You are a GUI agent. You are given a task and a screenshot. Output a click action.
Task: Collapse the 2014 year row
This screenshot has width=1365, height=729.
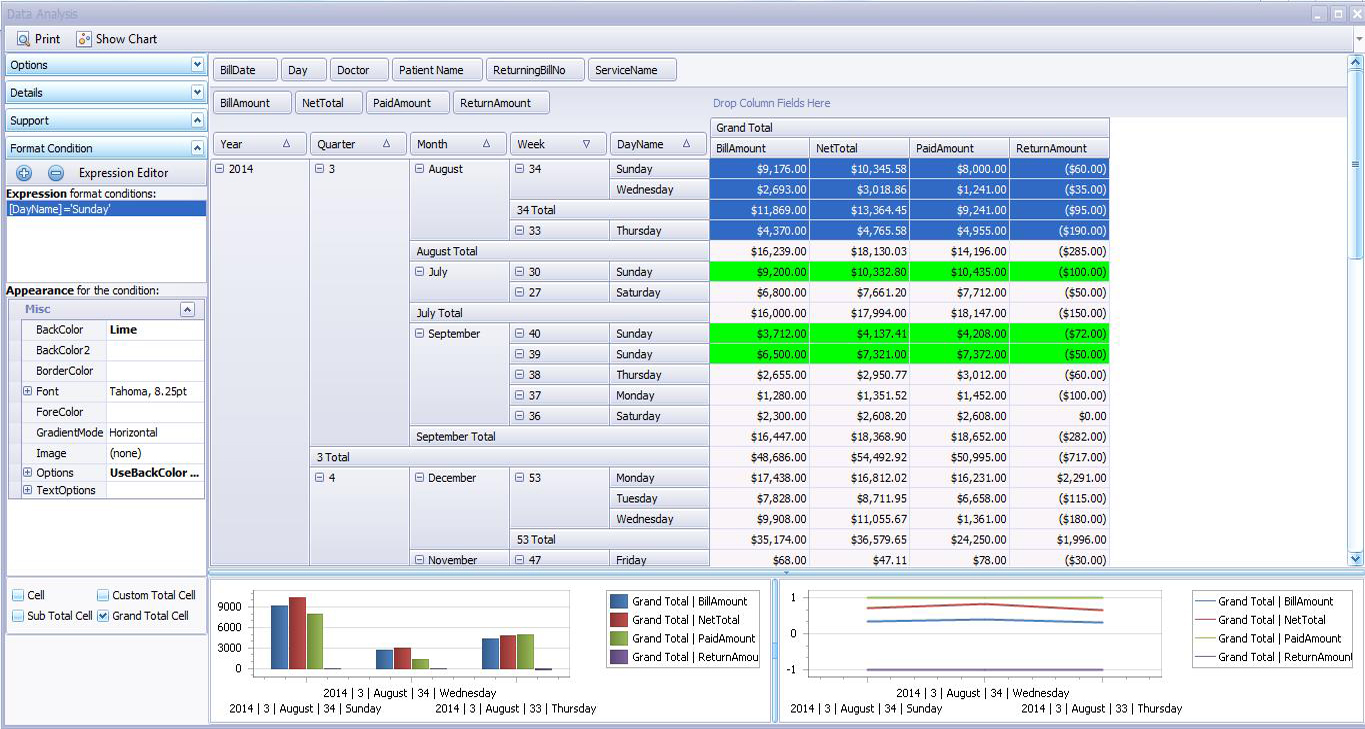tap(220, 169)
